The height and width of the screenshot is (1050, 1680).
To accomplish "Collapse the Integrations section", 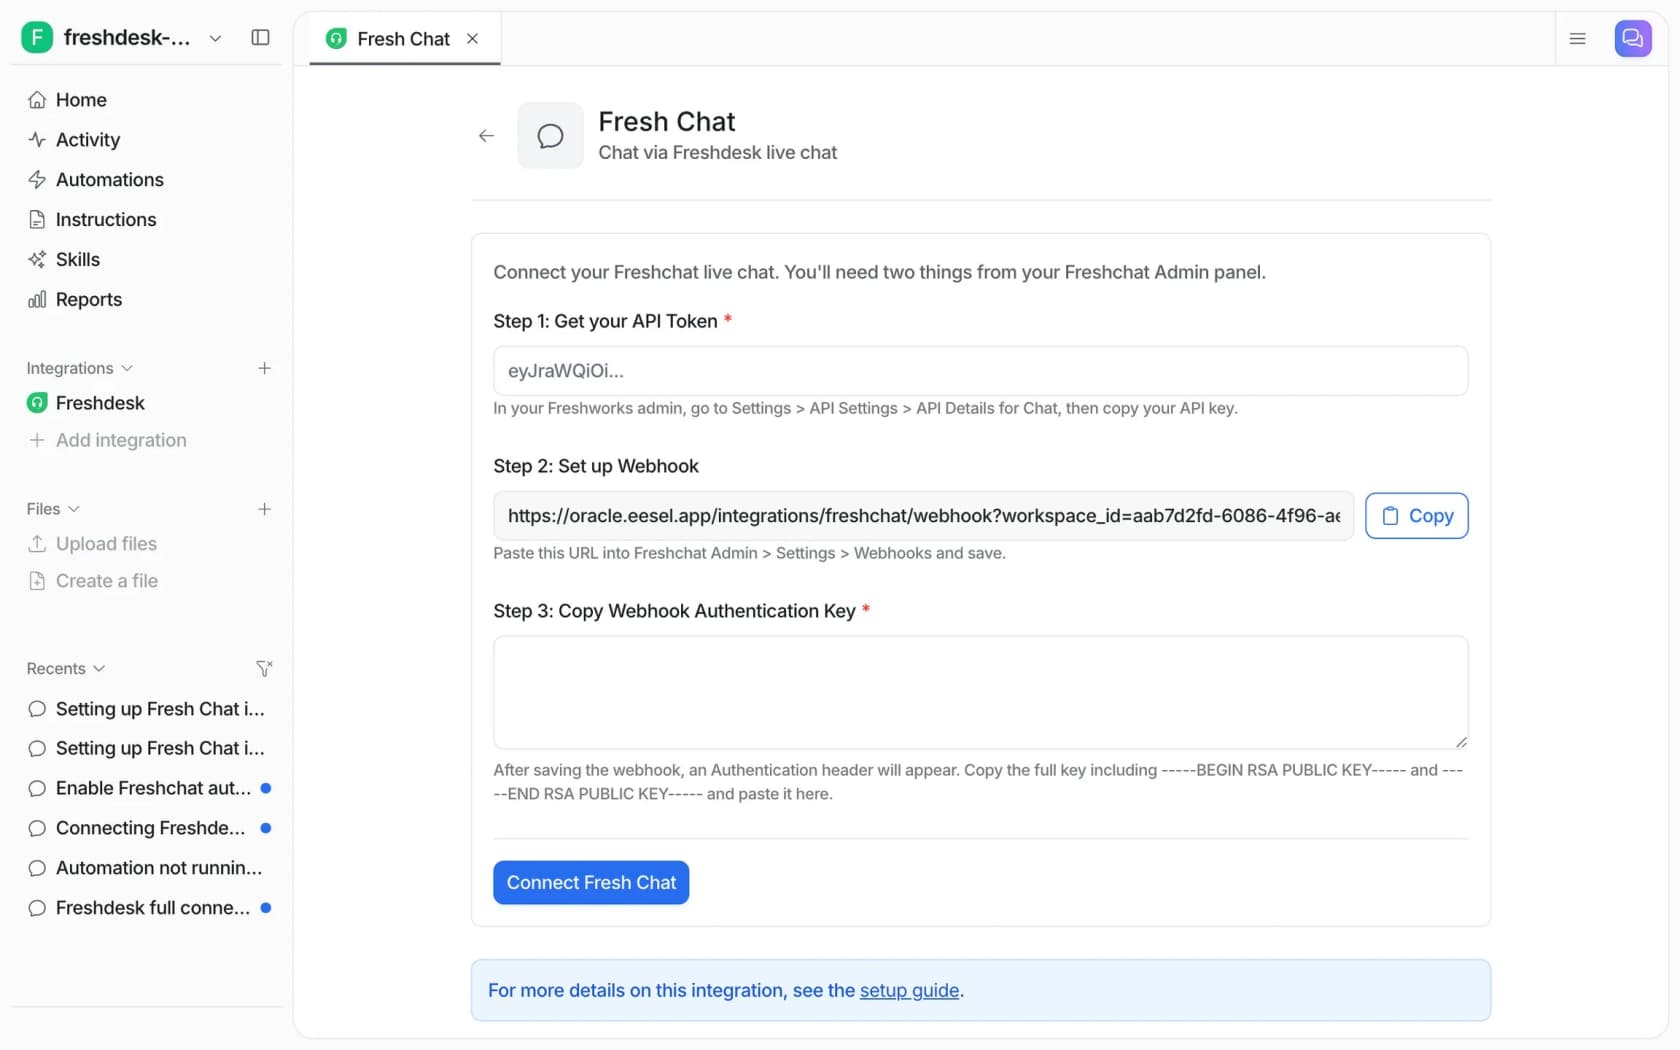I will tap(80, 368).
